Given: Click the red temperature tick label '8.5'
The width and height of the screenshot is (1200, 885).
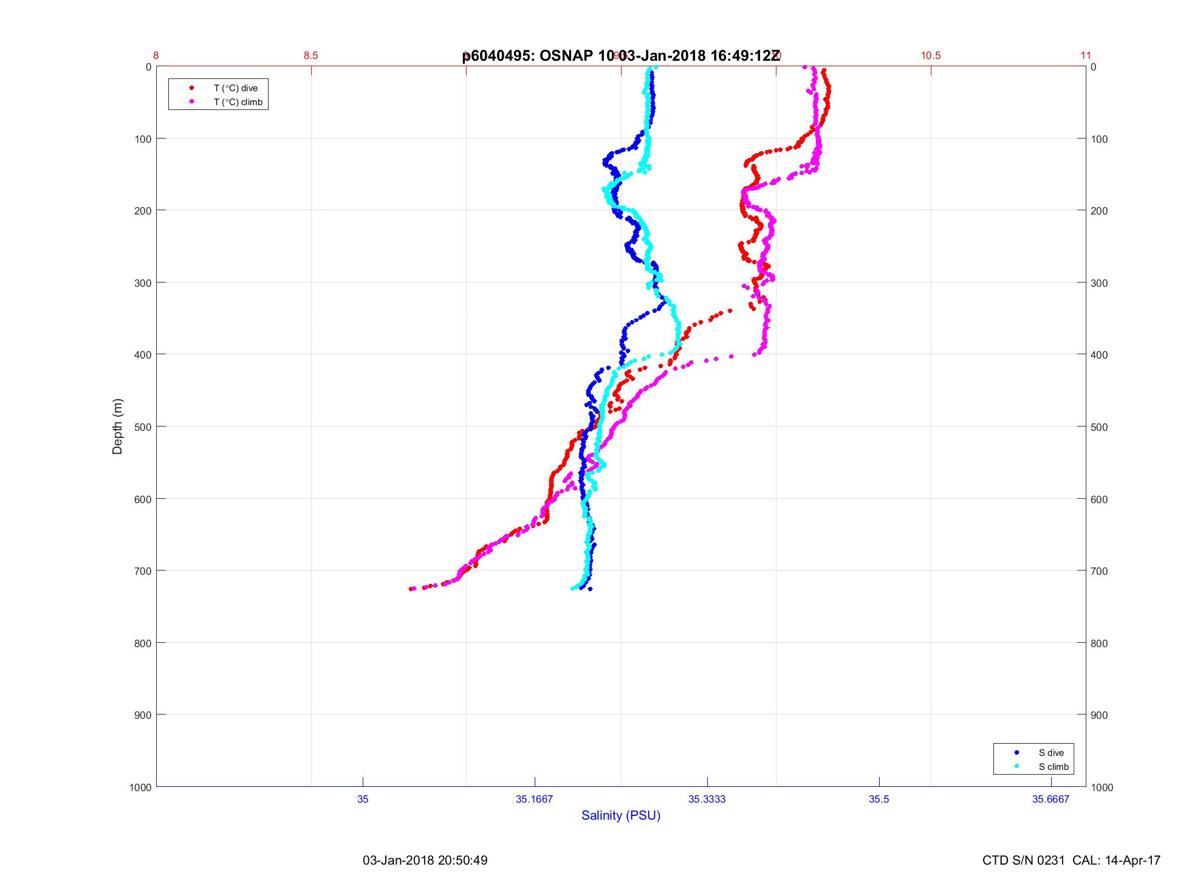Looking at the screenshot, I should [x=311, y=55].
